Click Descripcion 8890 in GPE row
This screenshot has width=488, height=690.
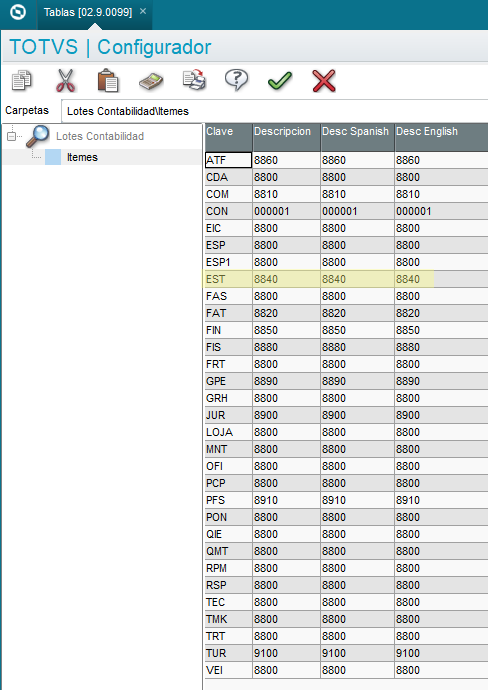coord(286,381)
